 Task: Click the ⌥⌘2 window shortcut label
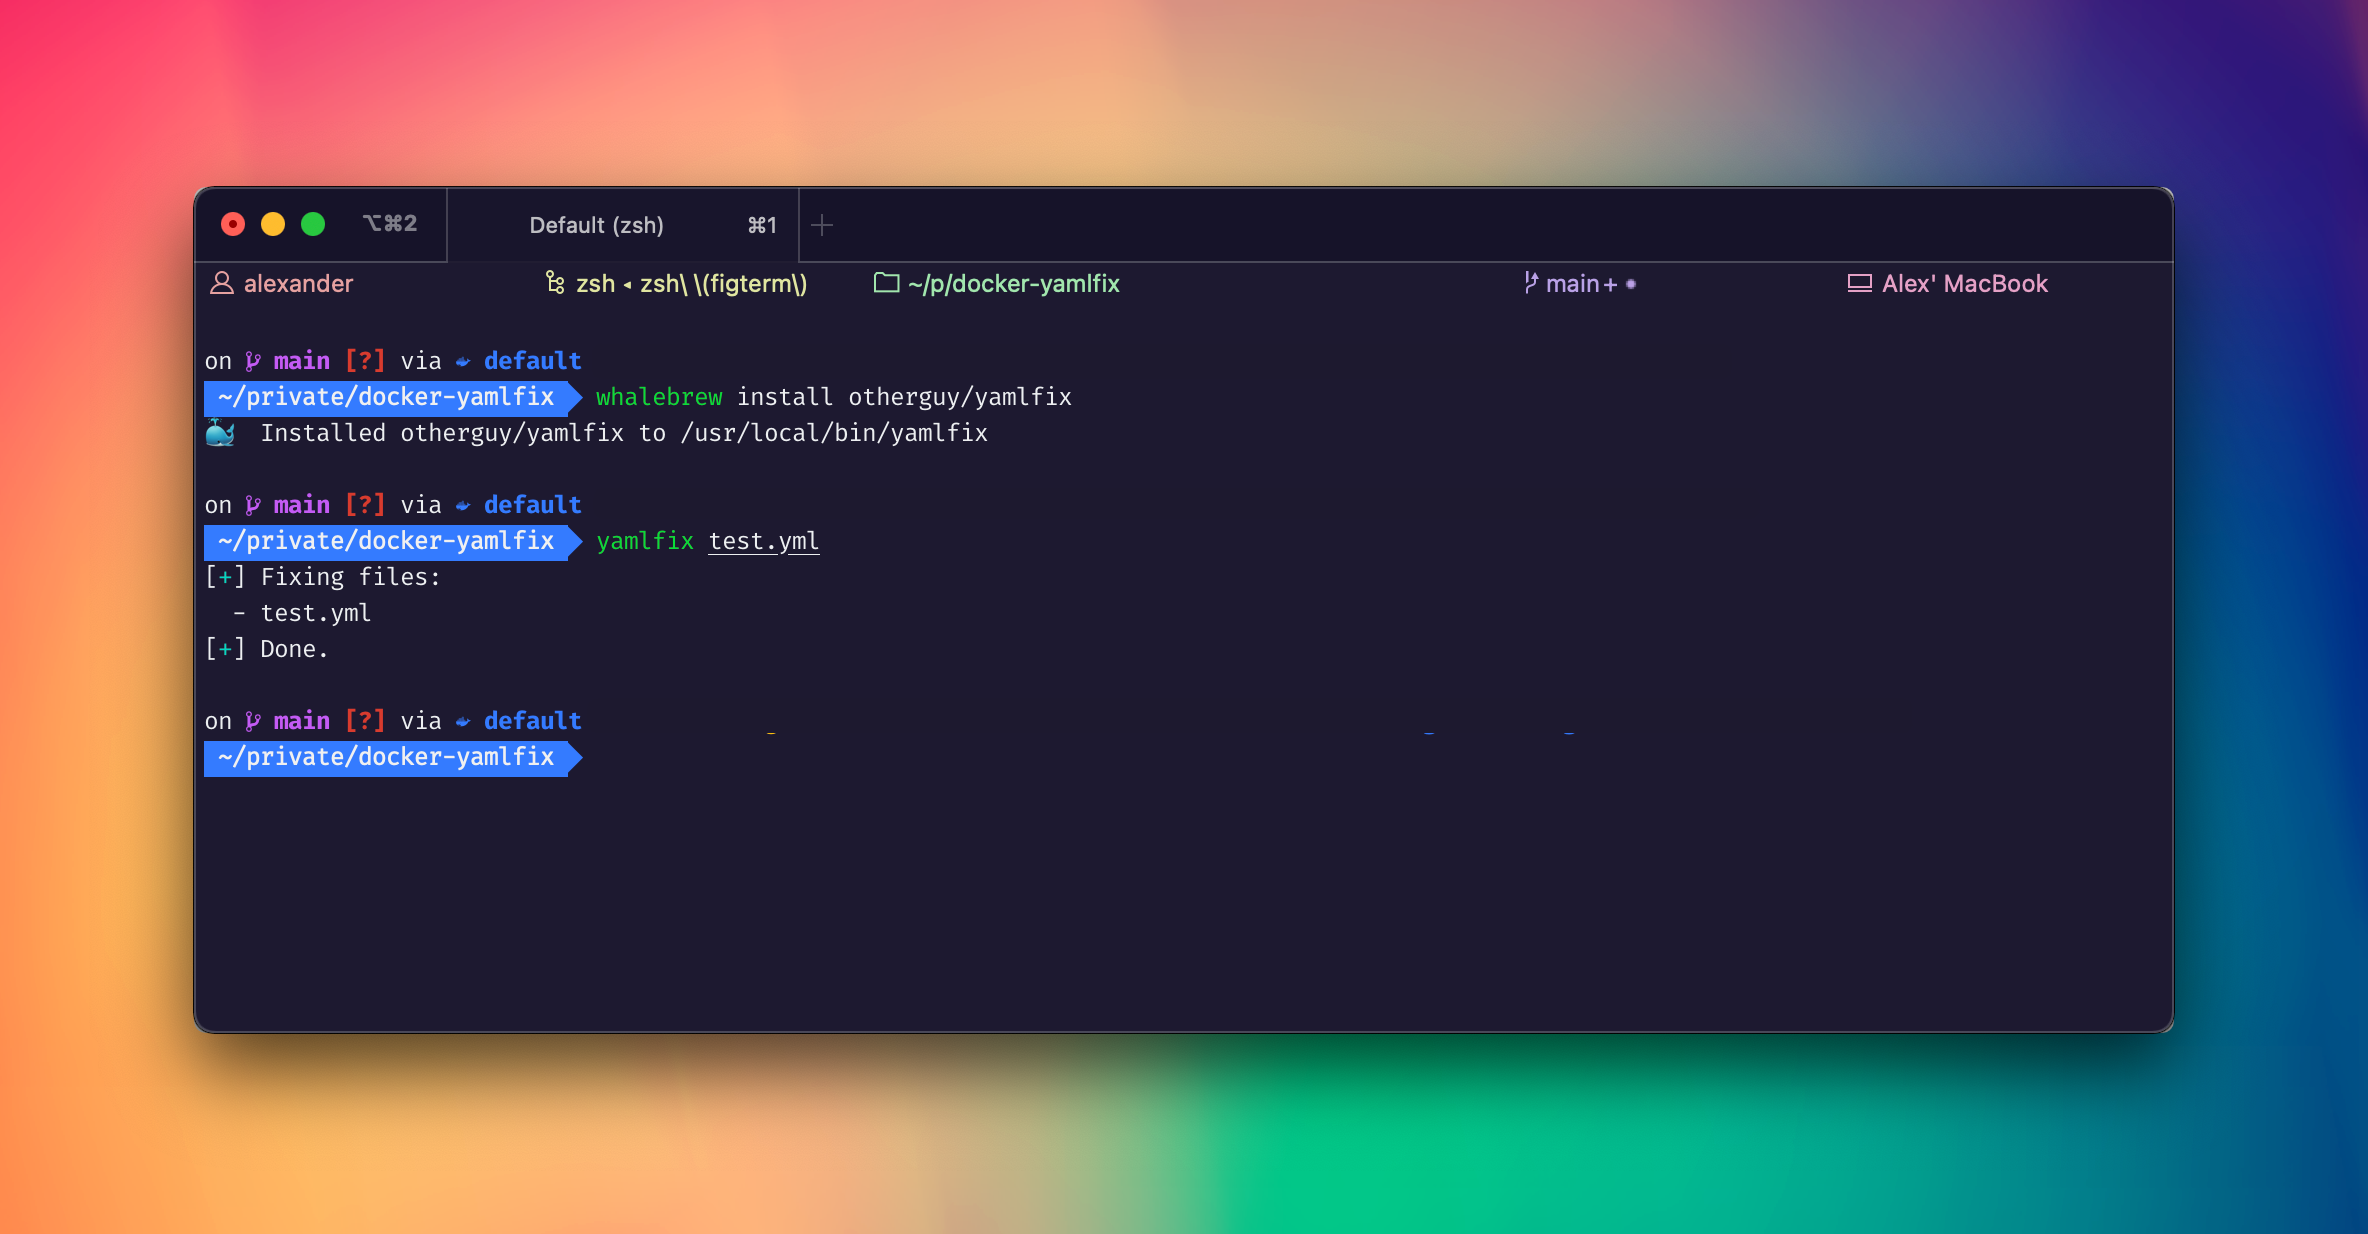(x=390, y=224)
